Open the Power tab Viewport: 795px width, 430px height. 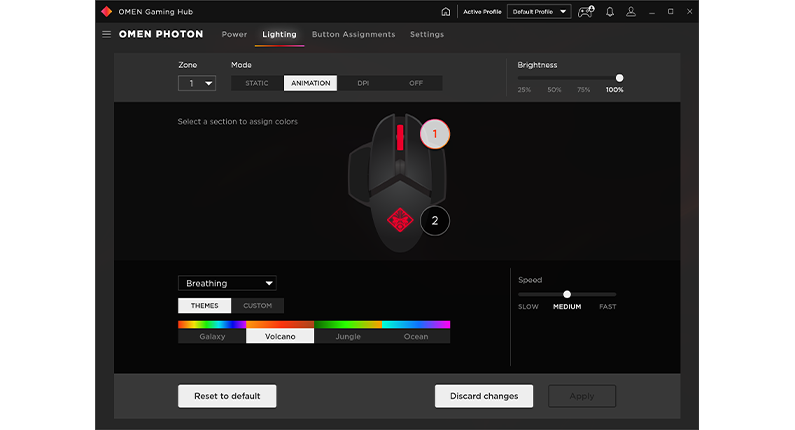(x=234, y=34)
